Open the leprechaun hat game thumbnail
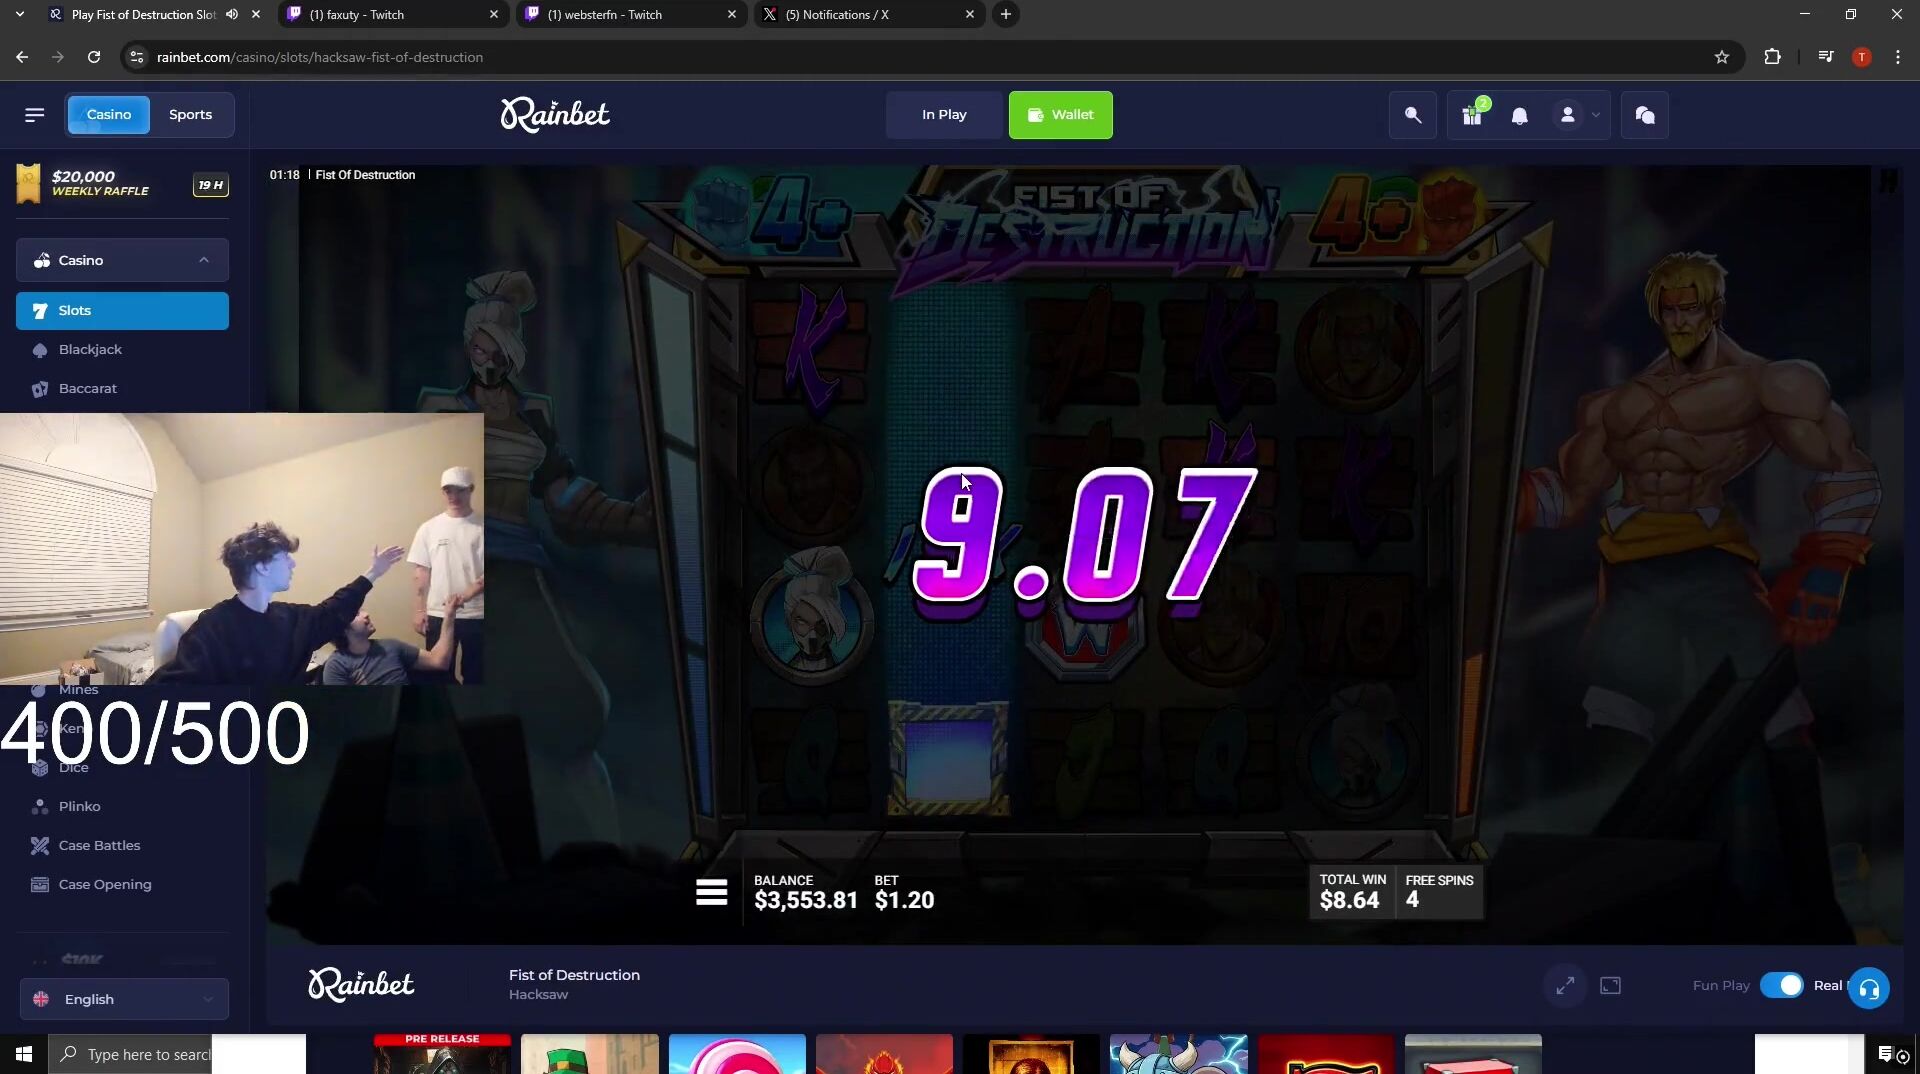This screenshot has width=1920, height=1074. click(x=590, y=1054)
